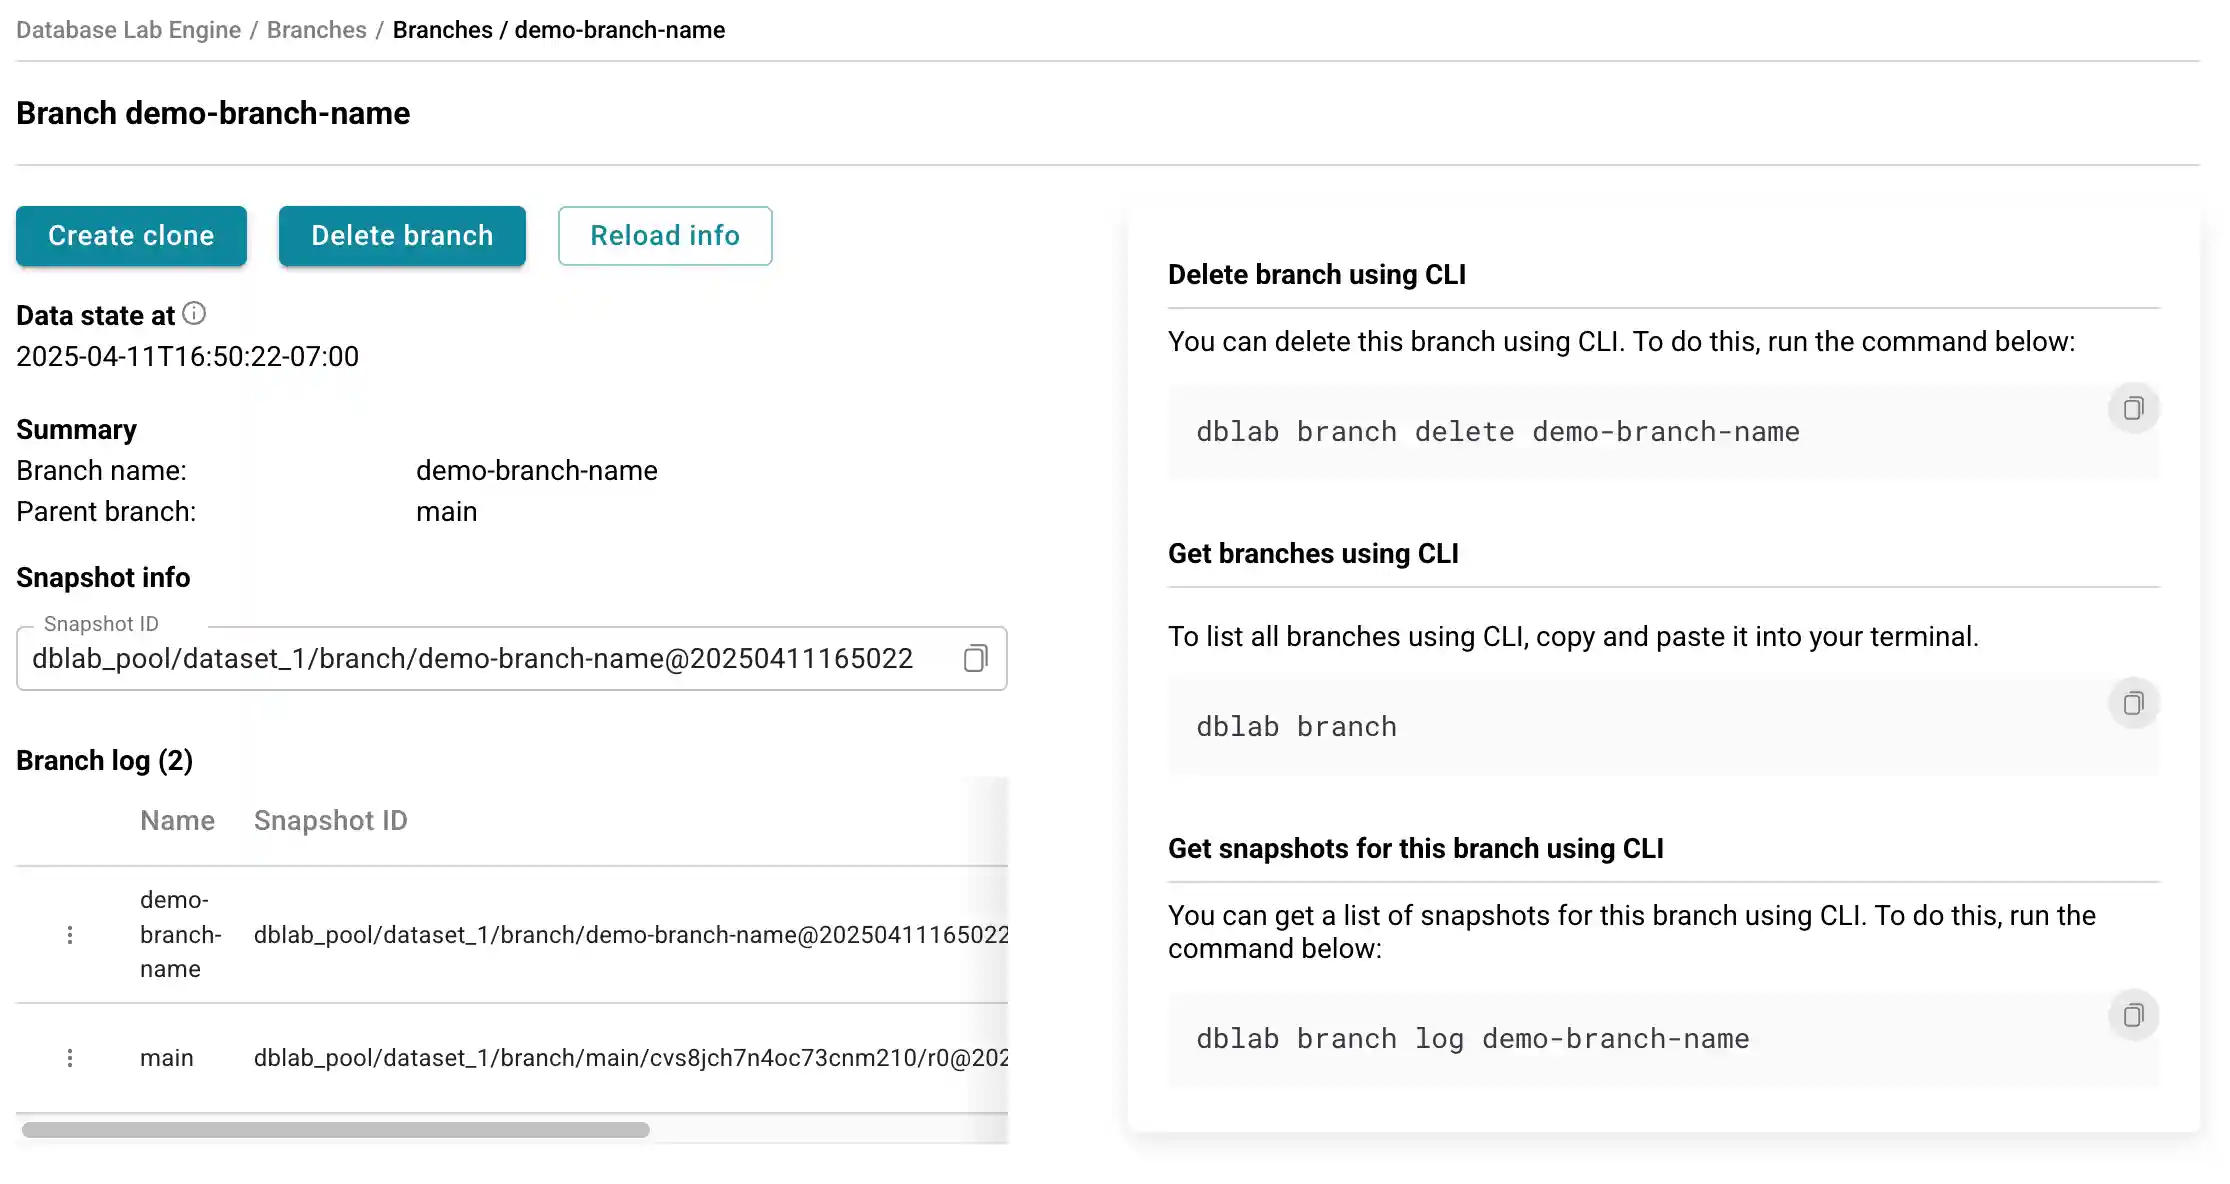The image size is (2230, 1184).
Task: View the Data state at info tooltip
Action: coord(194,313)
